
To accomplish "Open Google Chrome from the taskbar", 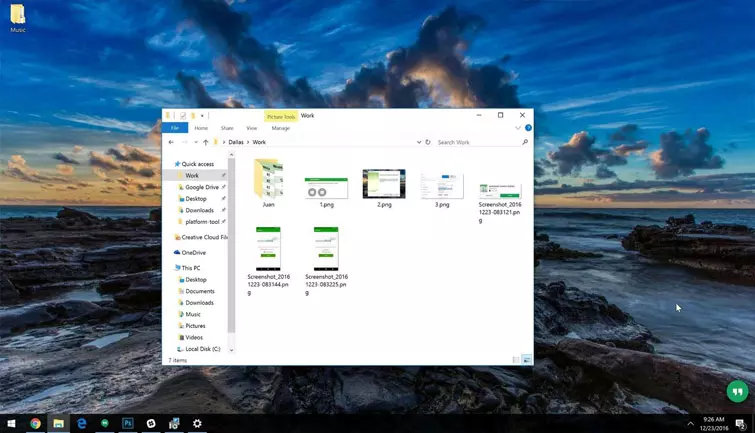I will [x=35, y=424].
